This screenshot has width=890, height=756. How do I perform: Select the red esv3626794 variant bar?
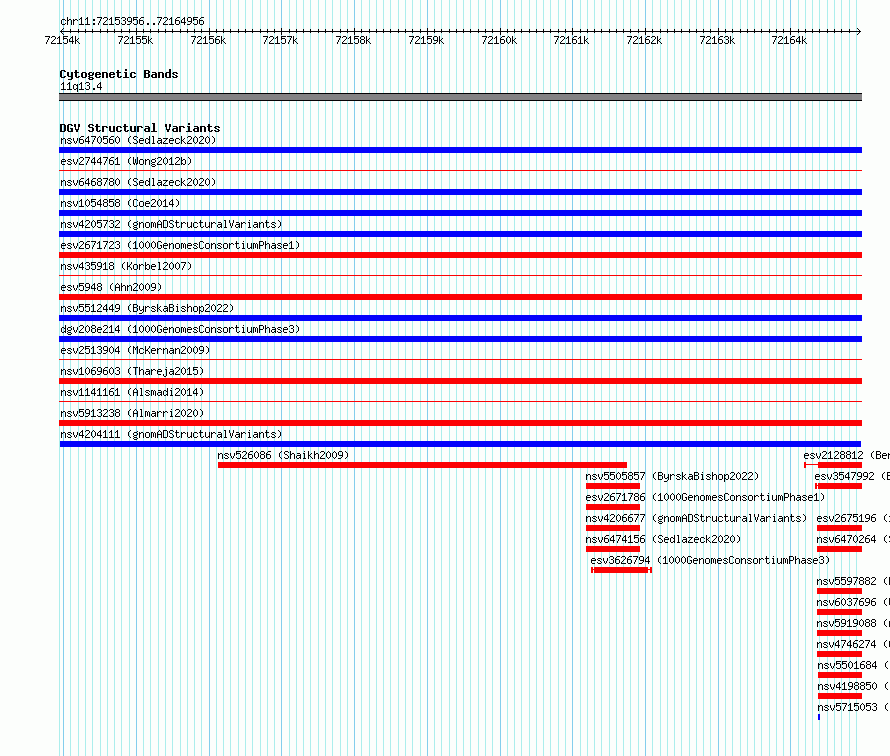622,570
